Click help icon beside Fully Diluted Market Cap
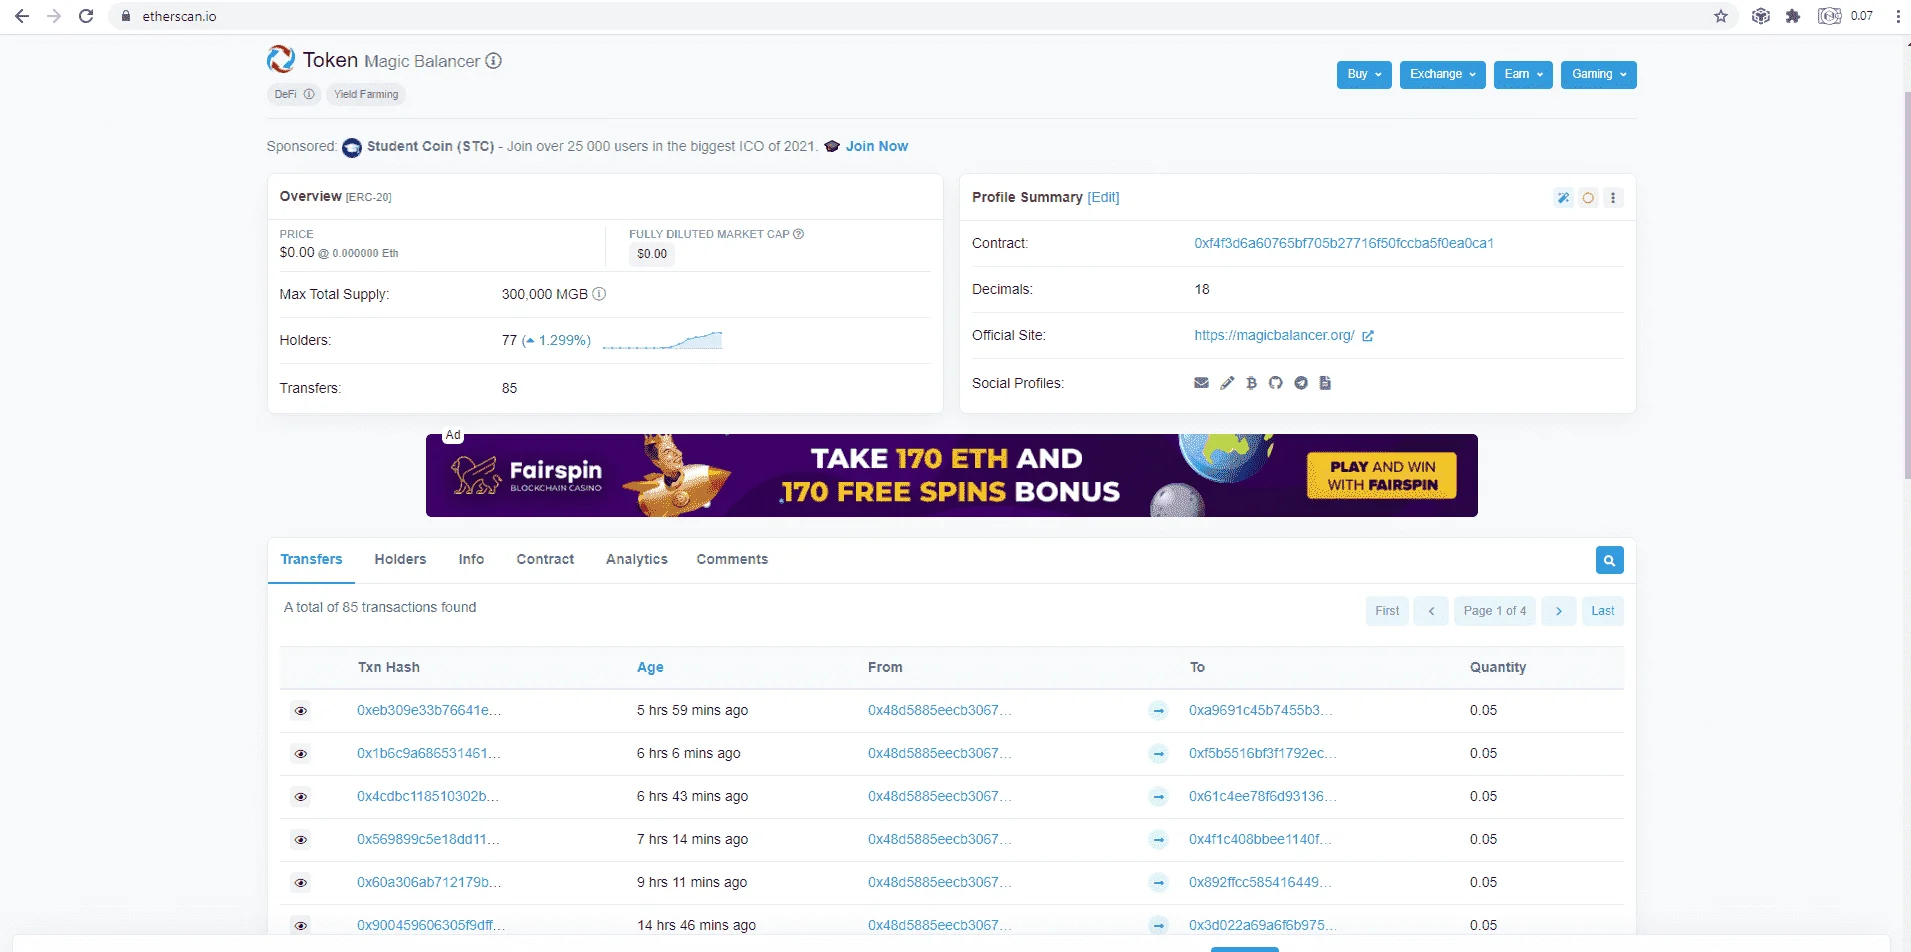Viewport: 1911px width, 952px height. [x=799, y=234]
